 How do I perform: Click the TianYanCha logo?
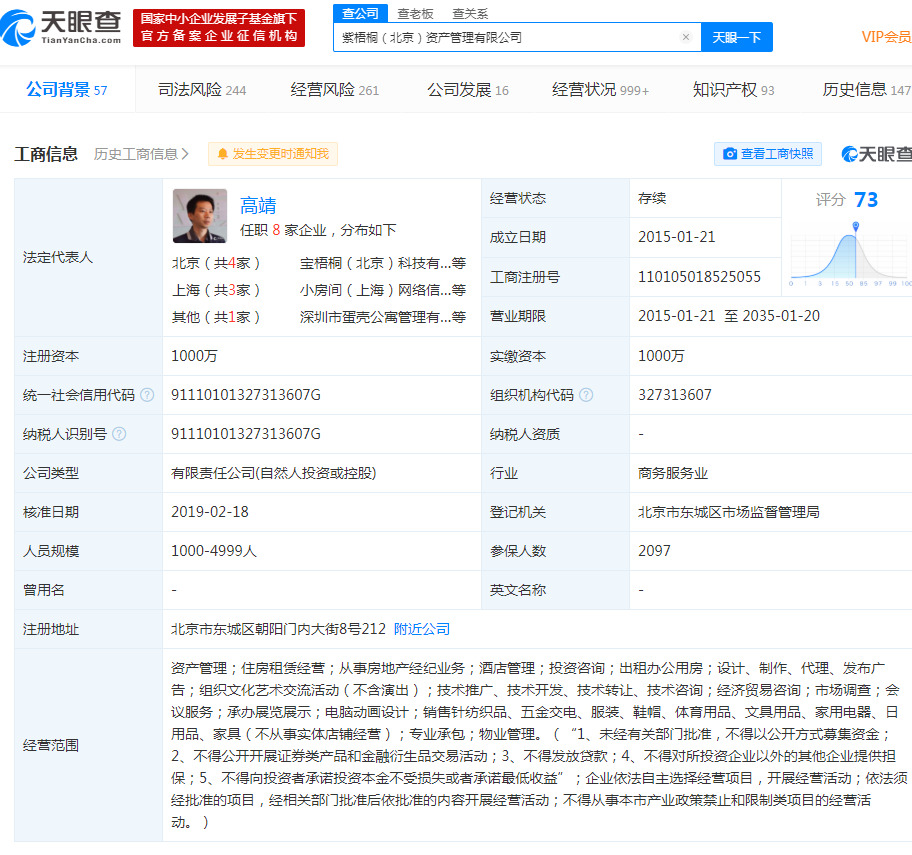click(61, 27)
